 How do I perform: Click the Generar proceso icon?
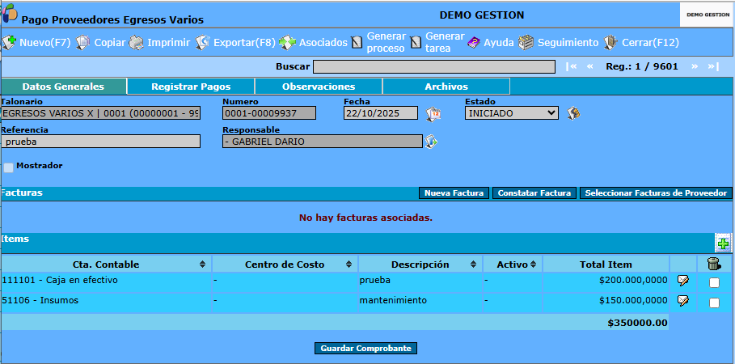coord(357,43)
